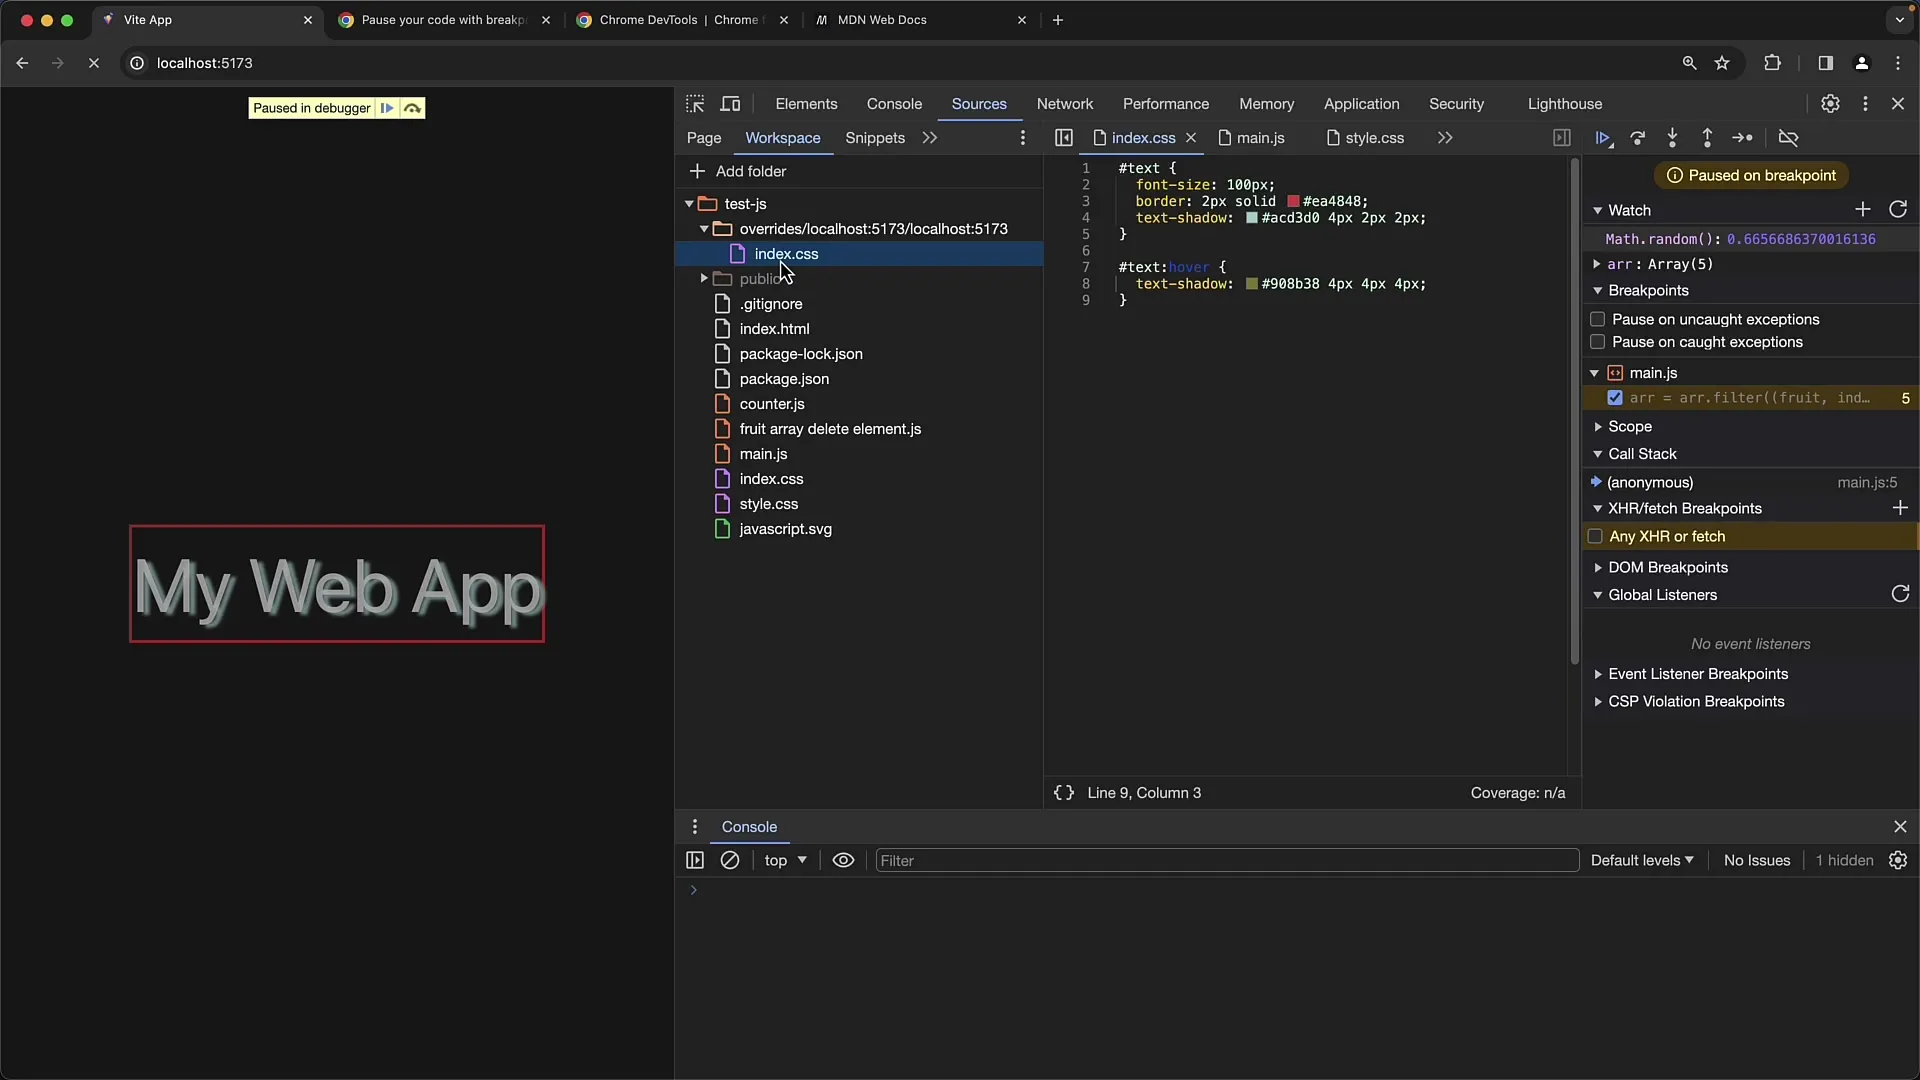Enable Pause on uncaught exceptions

pos(1598,320)
